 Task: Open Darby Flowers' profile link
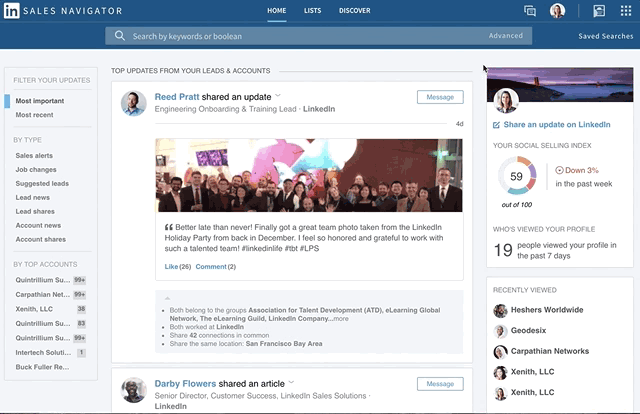coord(185,384)
